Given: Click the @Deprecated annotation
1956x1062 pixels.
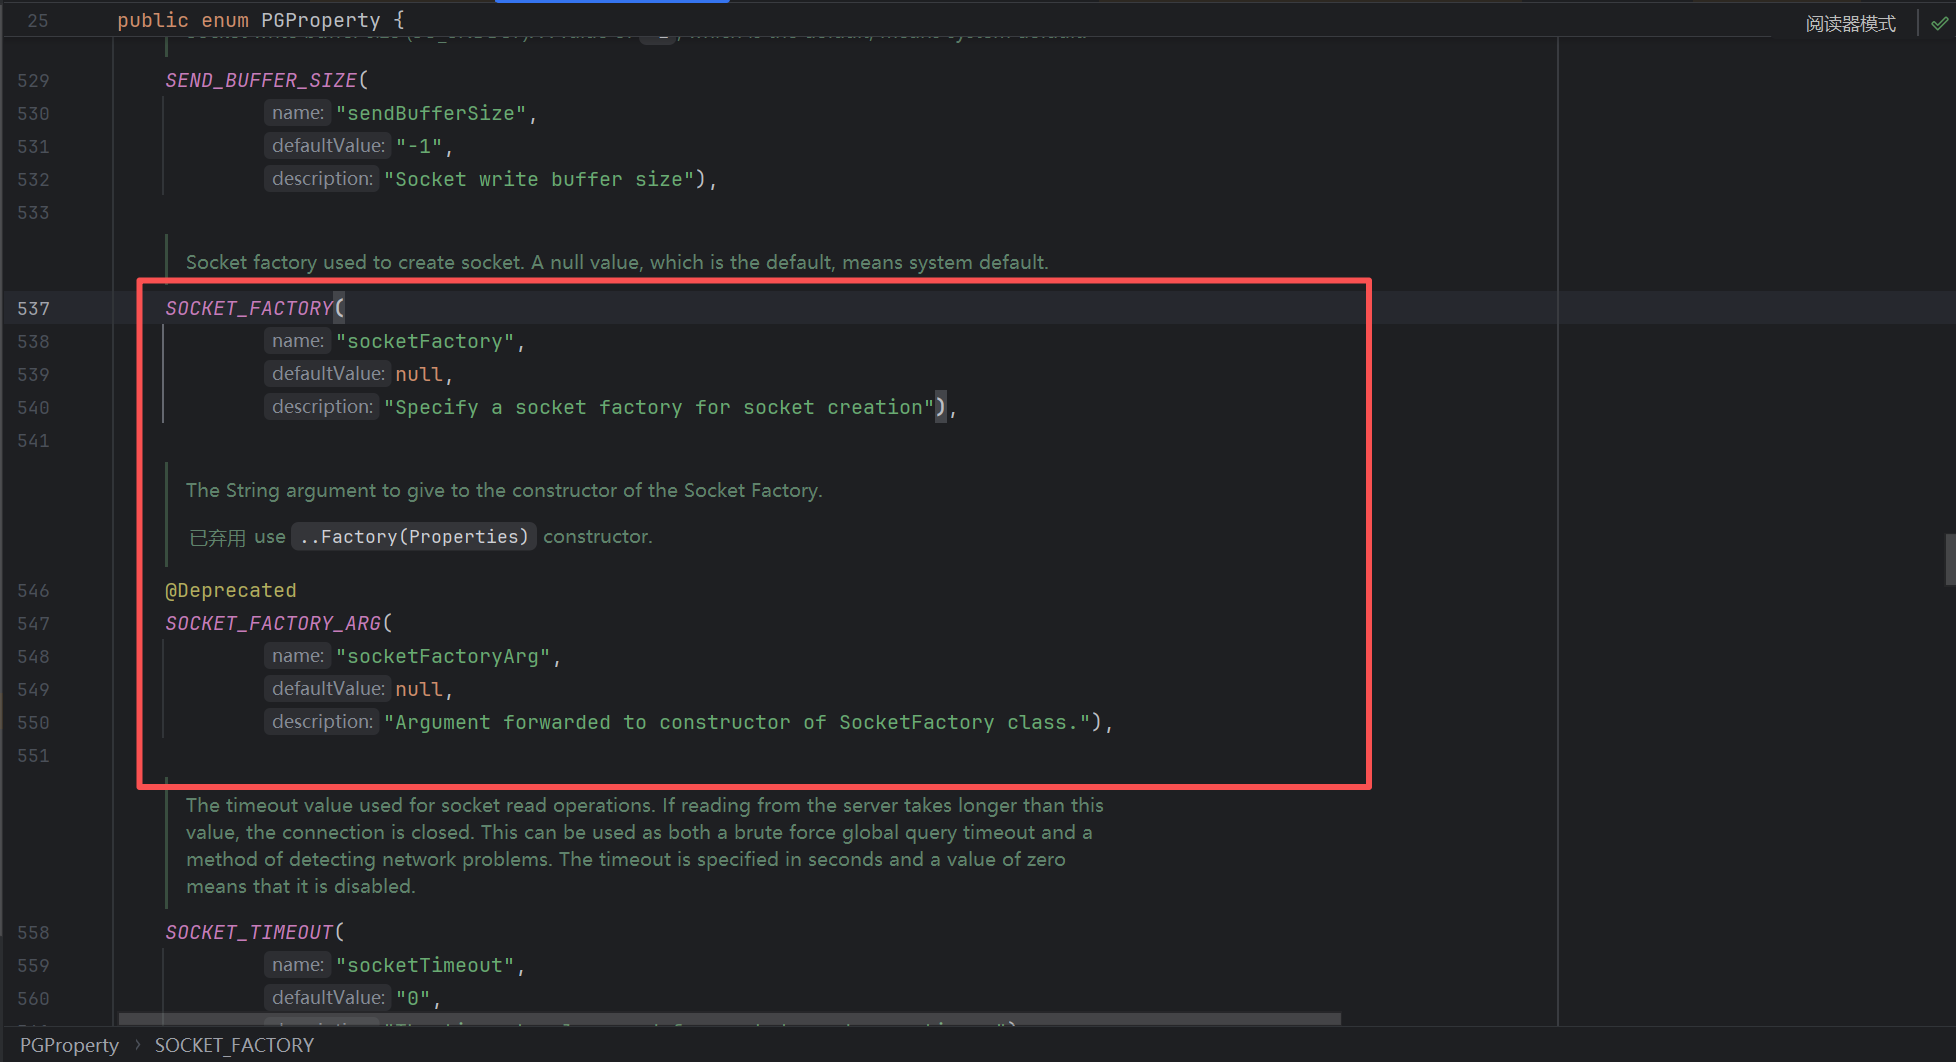Looking at the screenshot, I should pos(231,590).
